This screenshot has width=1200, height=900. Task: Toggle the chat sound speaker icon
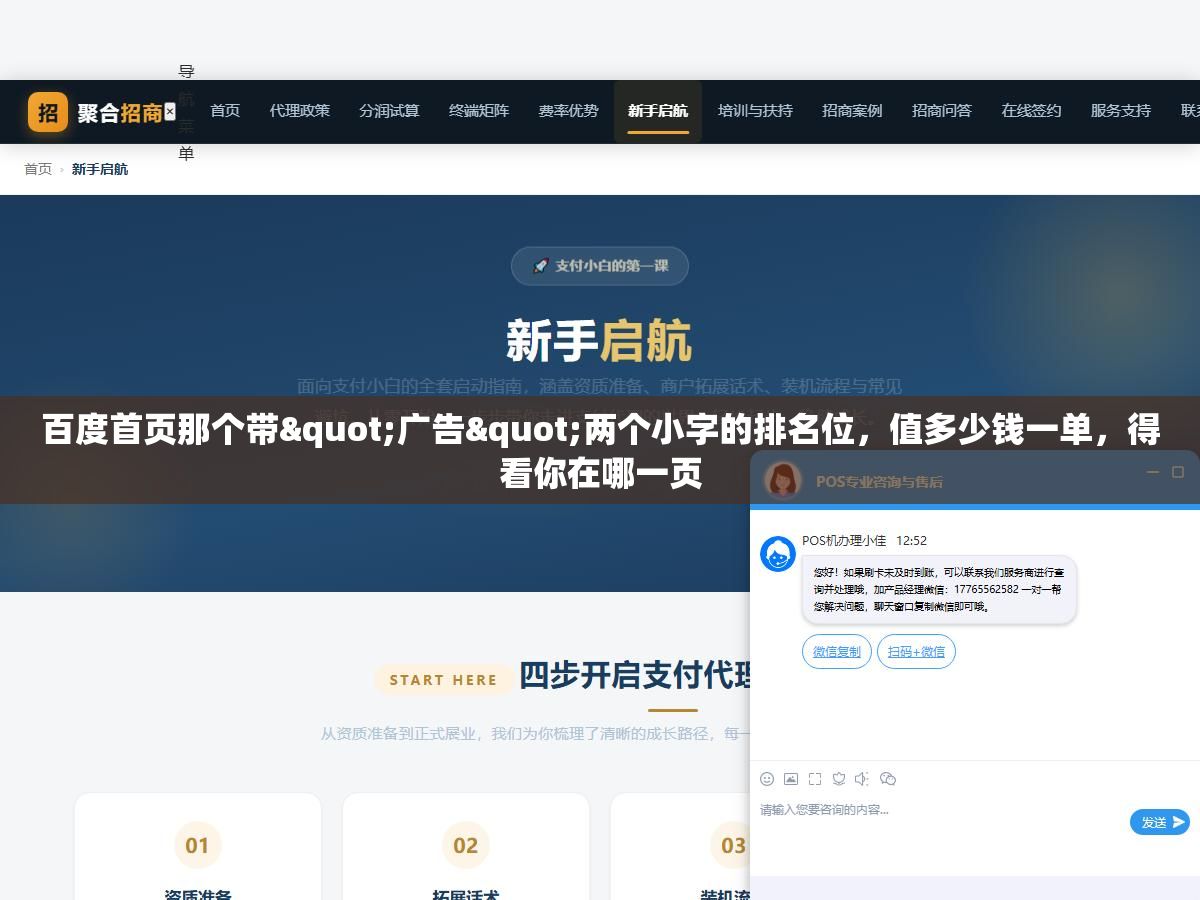pyautogui.click(x=862, y=779)
